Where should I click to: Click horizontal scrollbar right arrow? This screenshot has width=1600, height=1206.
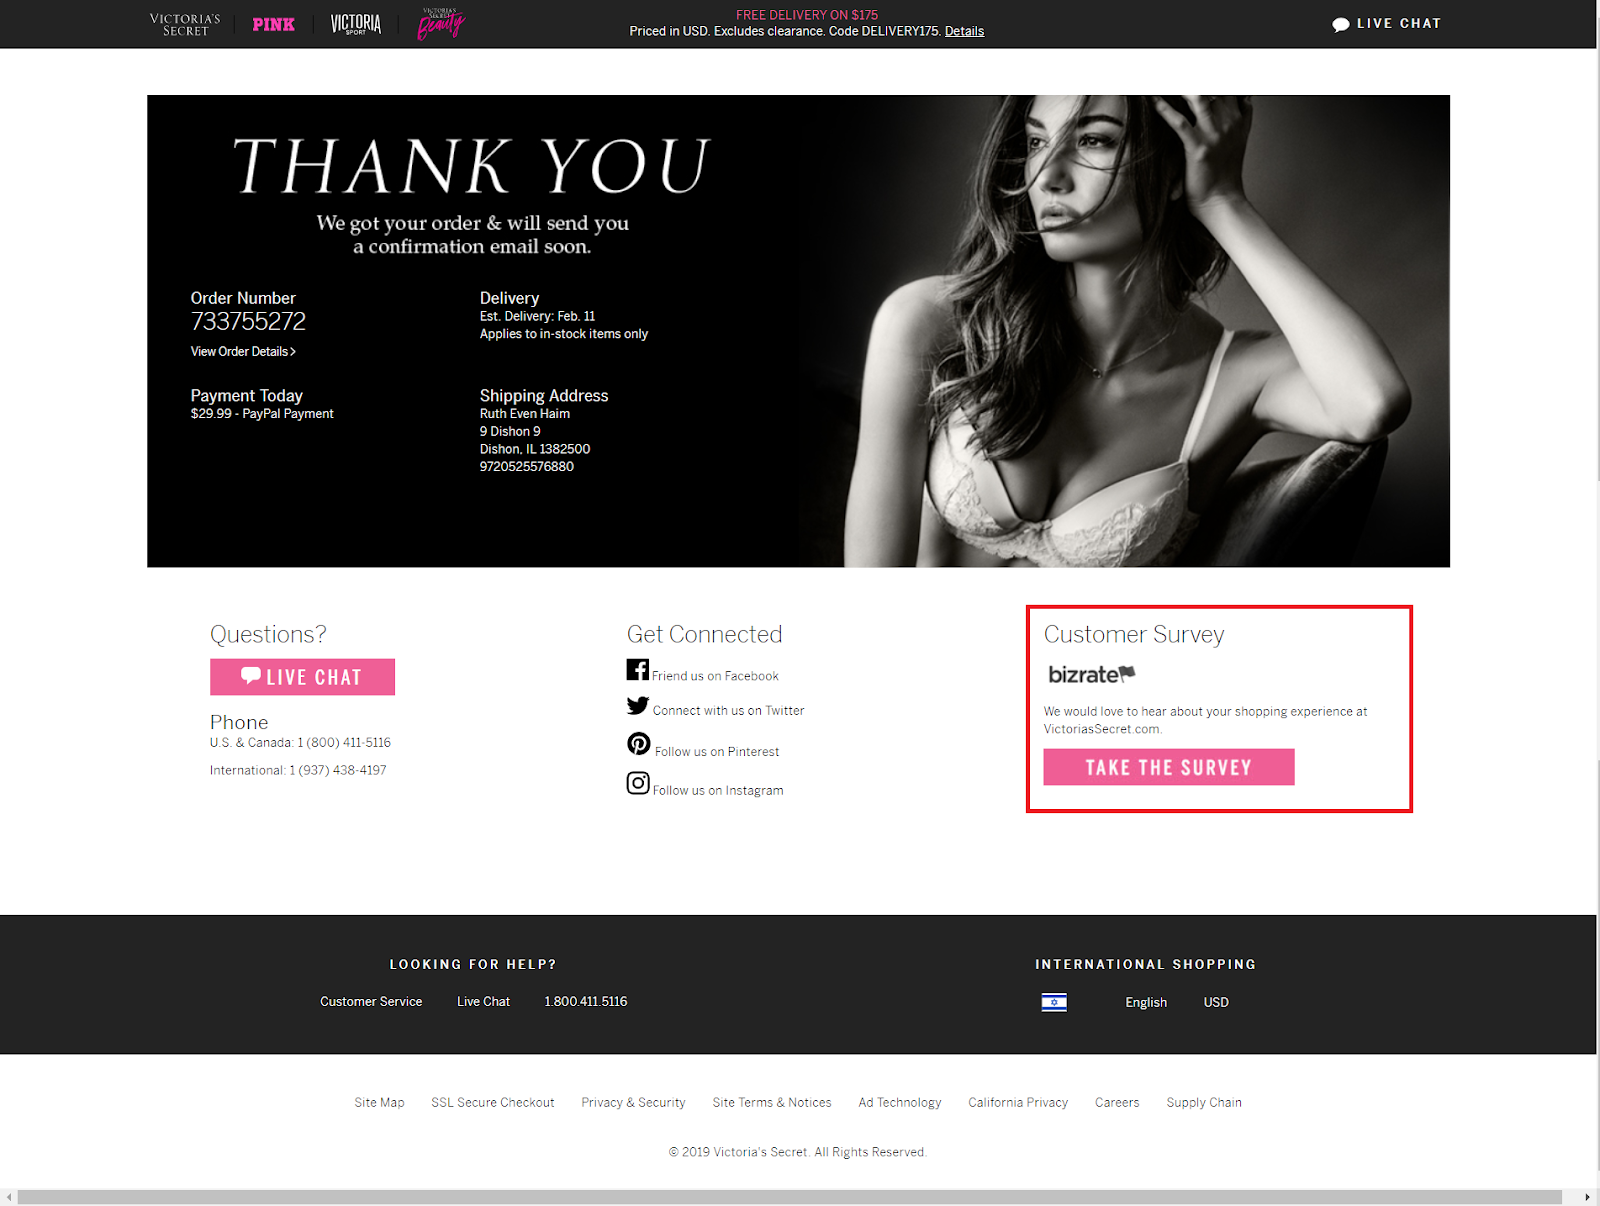[x=1588, y=1197]
